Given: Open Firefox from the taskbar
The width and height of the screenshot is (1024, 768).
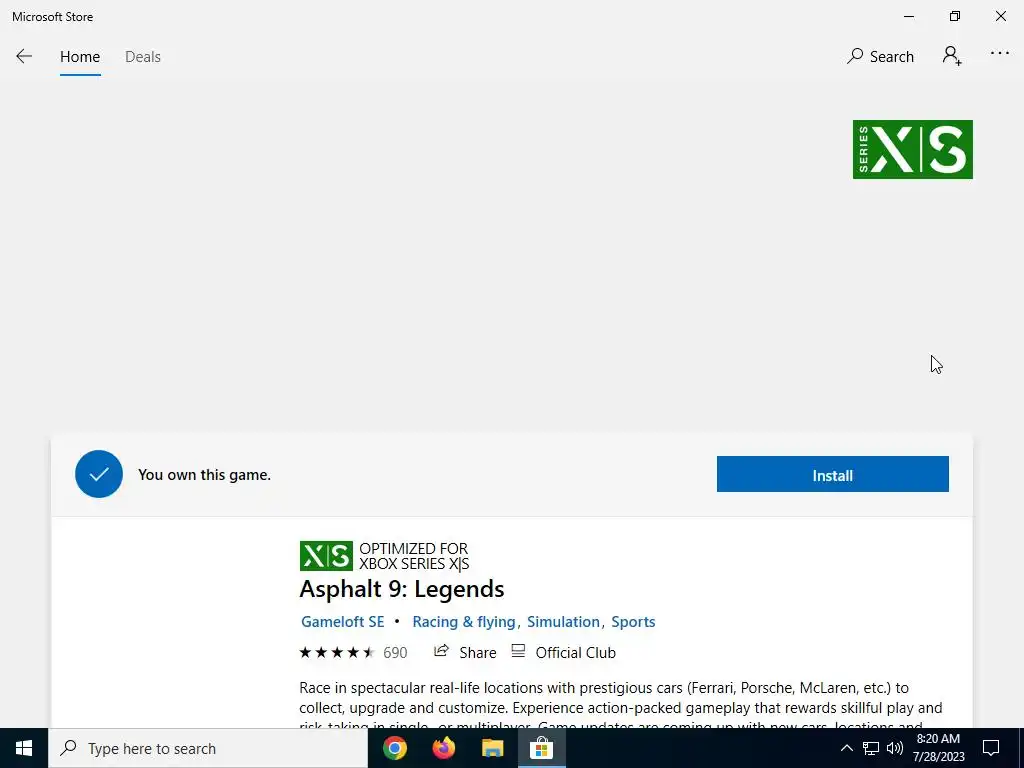Looking at the screenshot, I should click(444, 748).
